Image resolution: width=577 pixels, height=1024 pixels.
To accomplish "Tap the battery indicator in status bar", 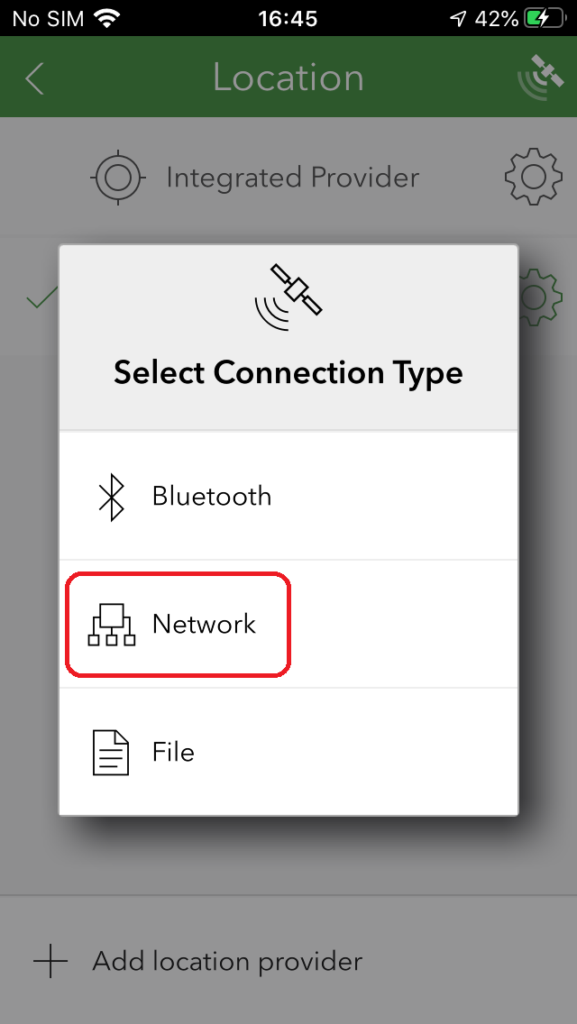I will (546, 18).
